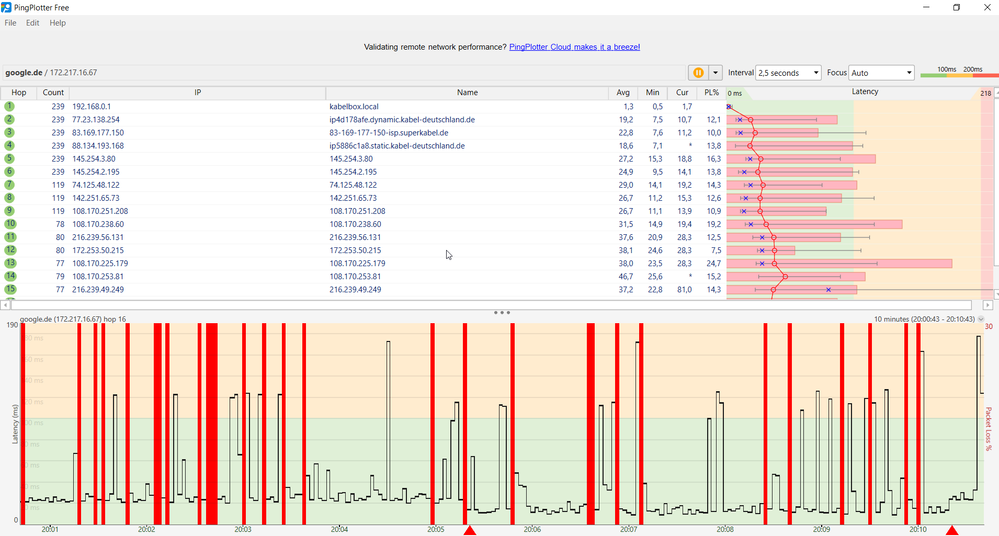Viewport: 999px width, 536px height.
Task: Click the hop 12 green circle icon
Action: coord(10,250)
